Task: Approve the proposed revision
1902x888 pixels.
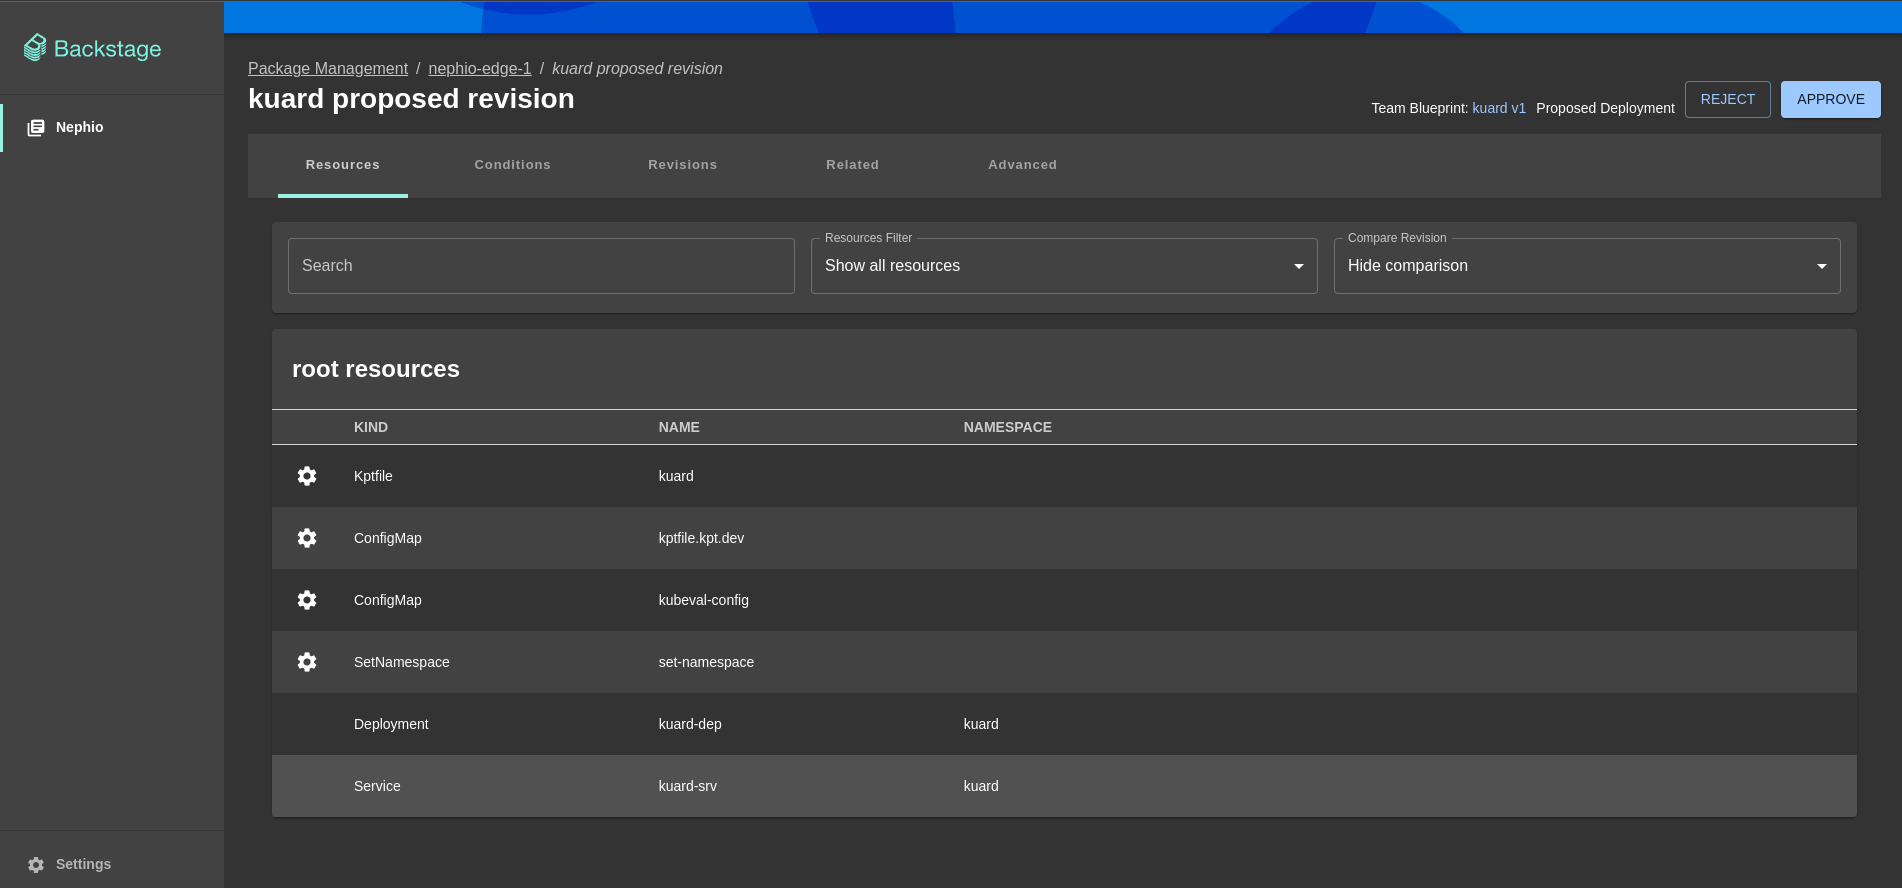Action: click(x=1831, y=99)
